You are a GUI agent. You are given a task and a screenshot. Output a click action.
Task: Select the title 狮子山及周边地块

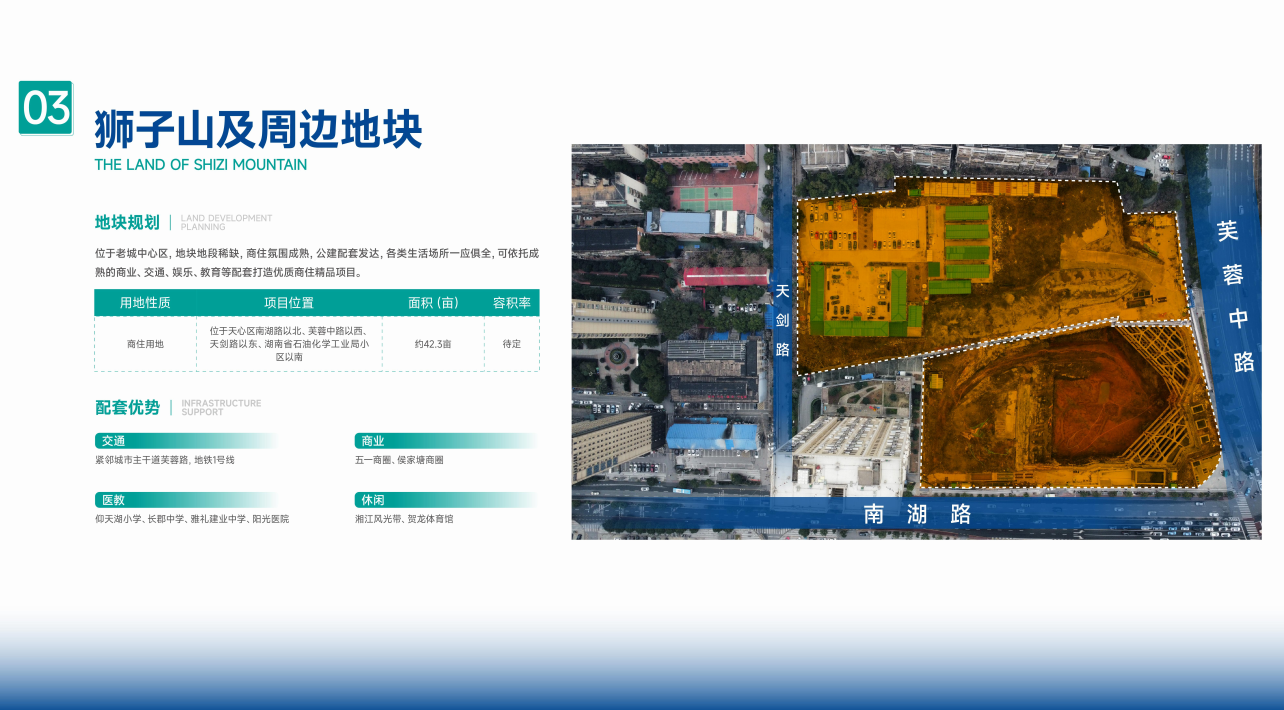[x=258, y=130]
